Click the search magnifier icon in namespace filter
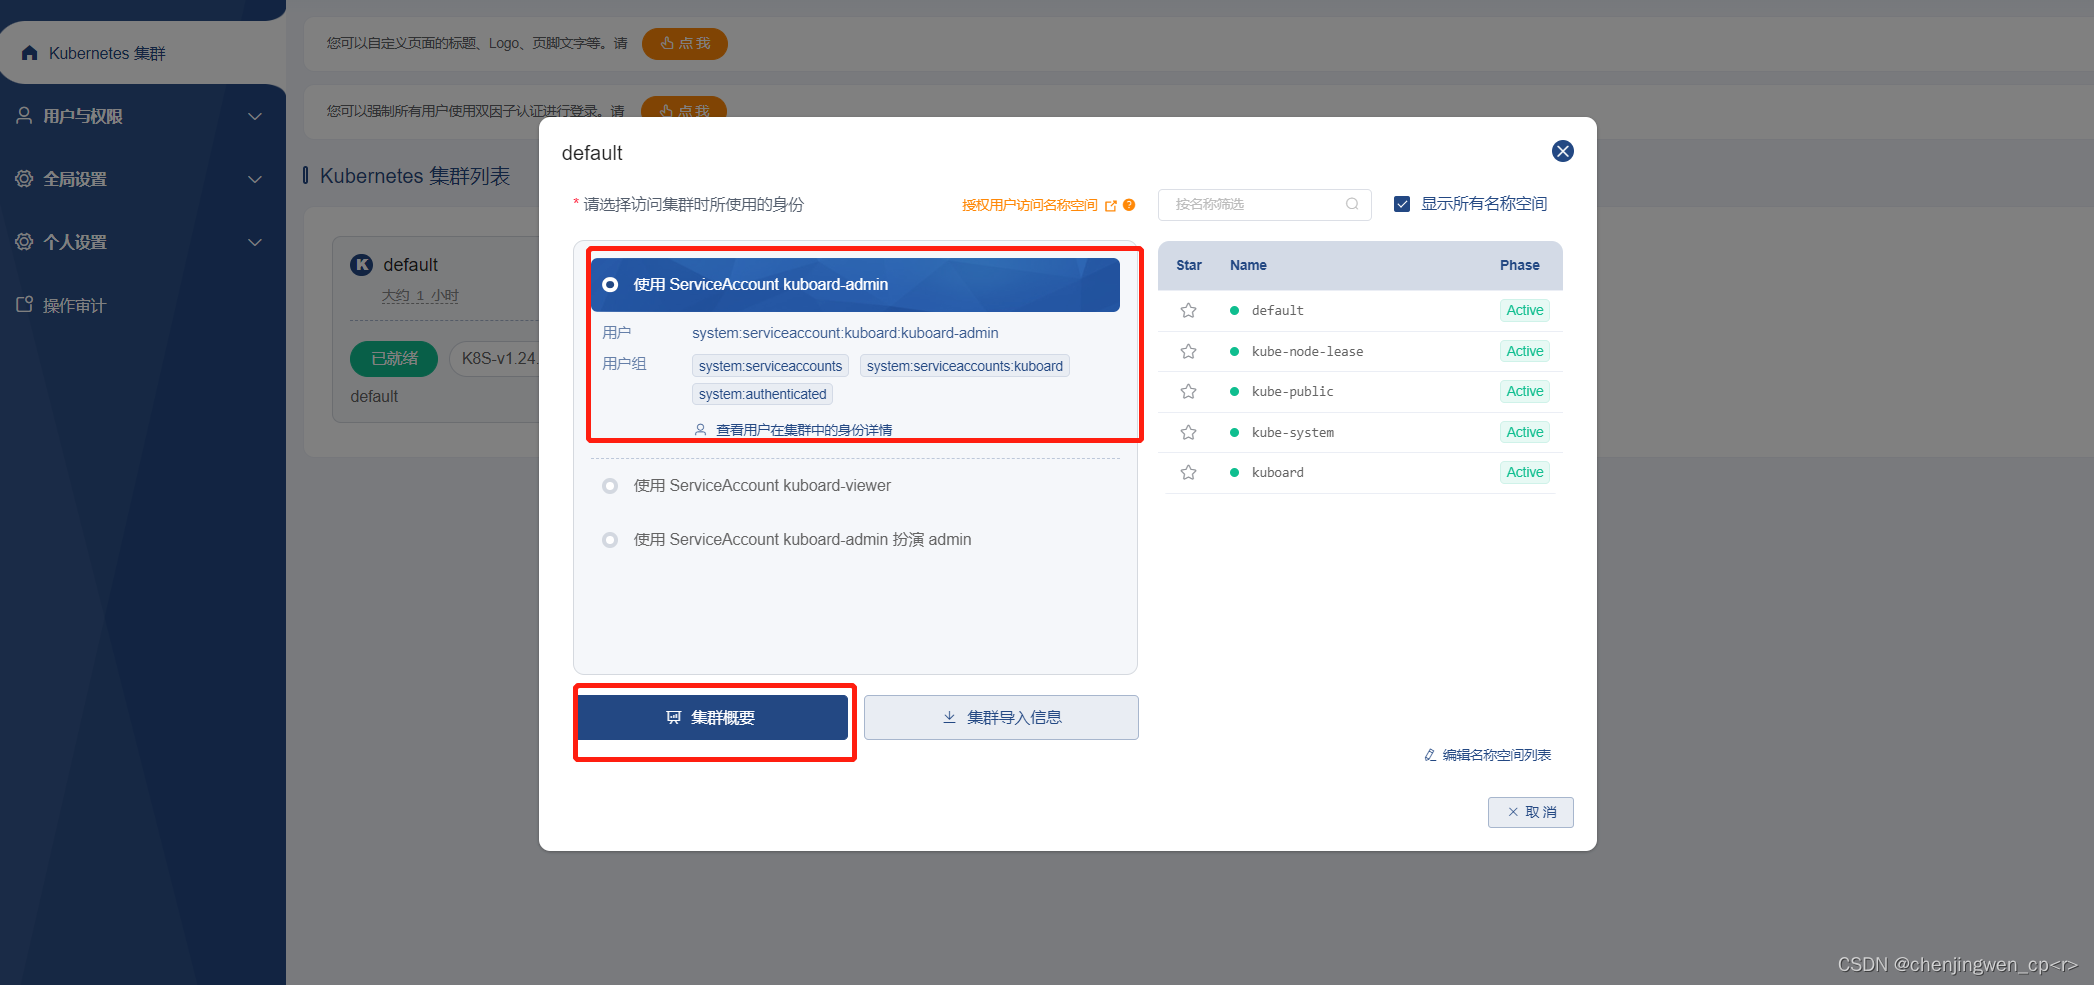The image size is (2094, 985). click(x=1352, y=204)
